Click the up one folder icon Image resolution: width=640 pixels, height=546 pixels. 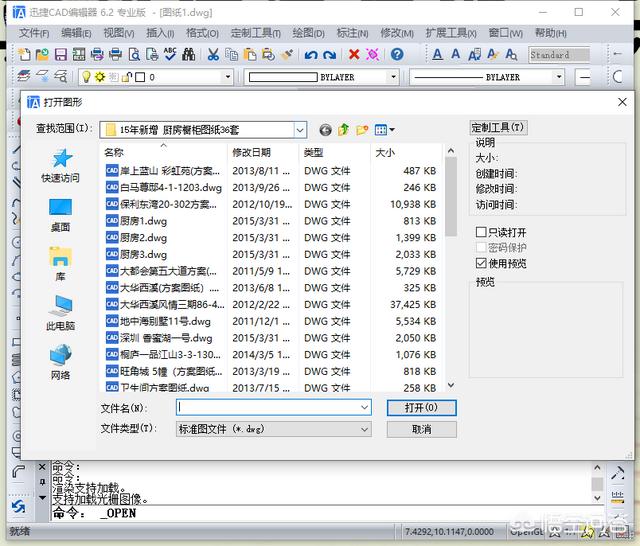(344, 129)
